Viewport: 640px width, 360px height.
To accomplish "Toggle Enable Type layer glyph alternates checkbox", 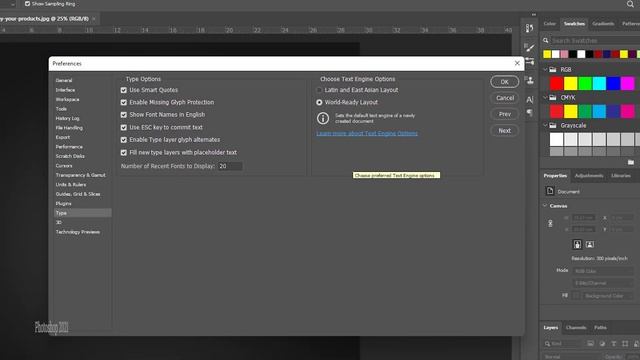I will tap(124, 140).
